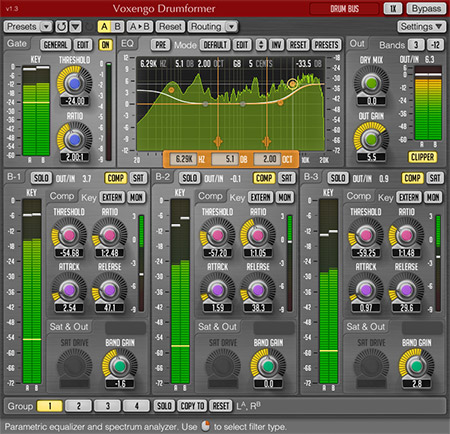Viewport: 450px width, 434px height.
Task: Select channel Group 2
Action: tap(79, 406)
